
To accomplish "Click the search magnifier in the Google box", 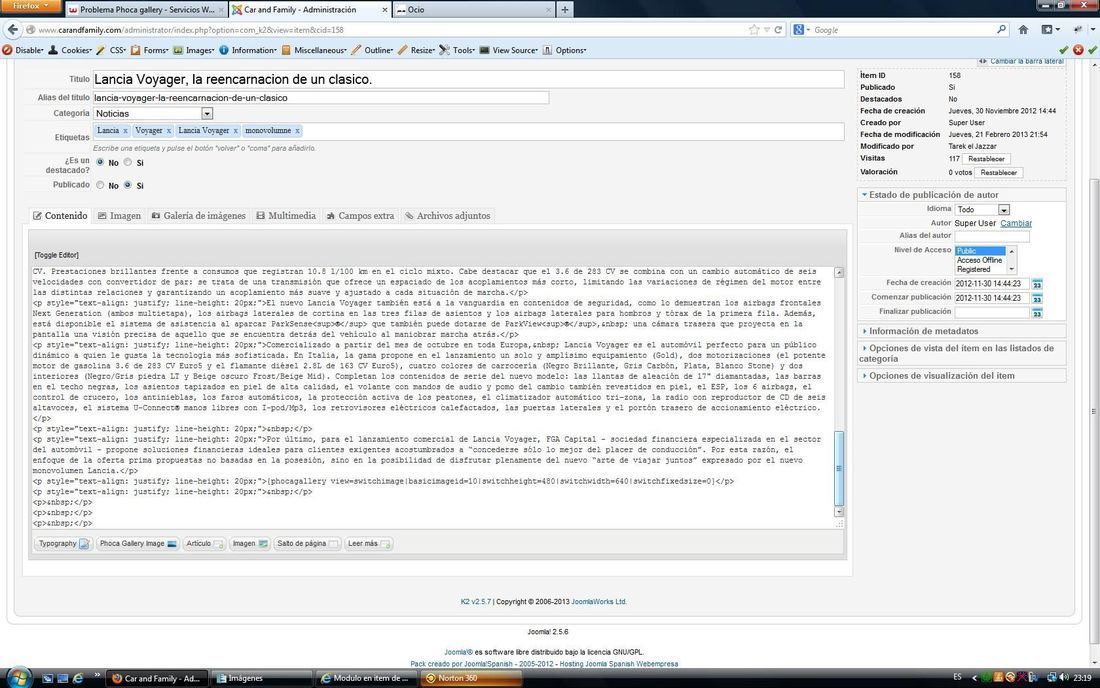I will [1001, 29].
